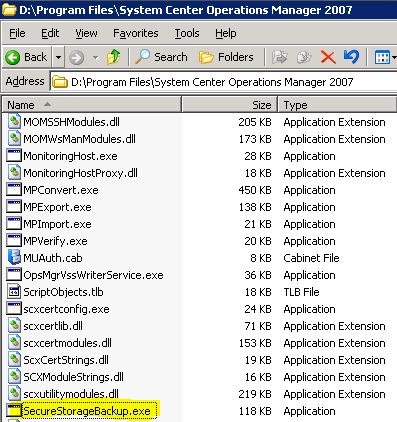Select the MPVerify.exe application icon
This screenshot has width=397, height=422.
pos(14,241)
